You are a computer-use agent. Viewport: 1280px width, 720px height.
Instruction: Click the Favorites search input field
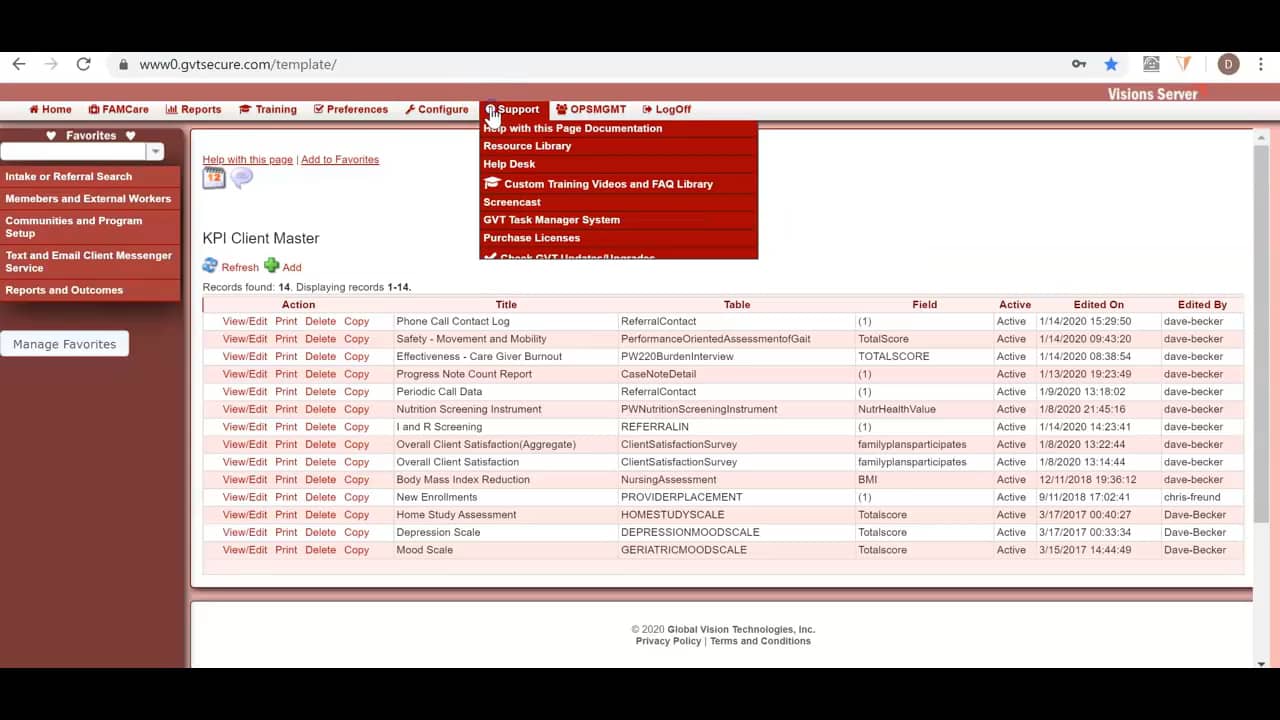point(73,152)
